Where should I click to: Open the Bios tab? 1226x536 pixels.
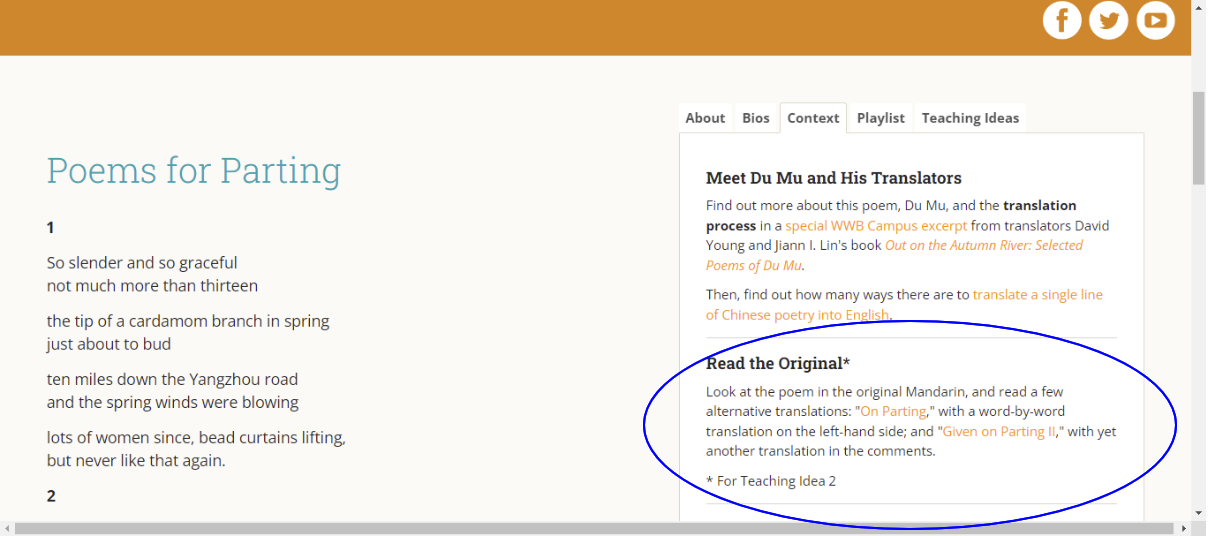click(756, 118)
